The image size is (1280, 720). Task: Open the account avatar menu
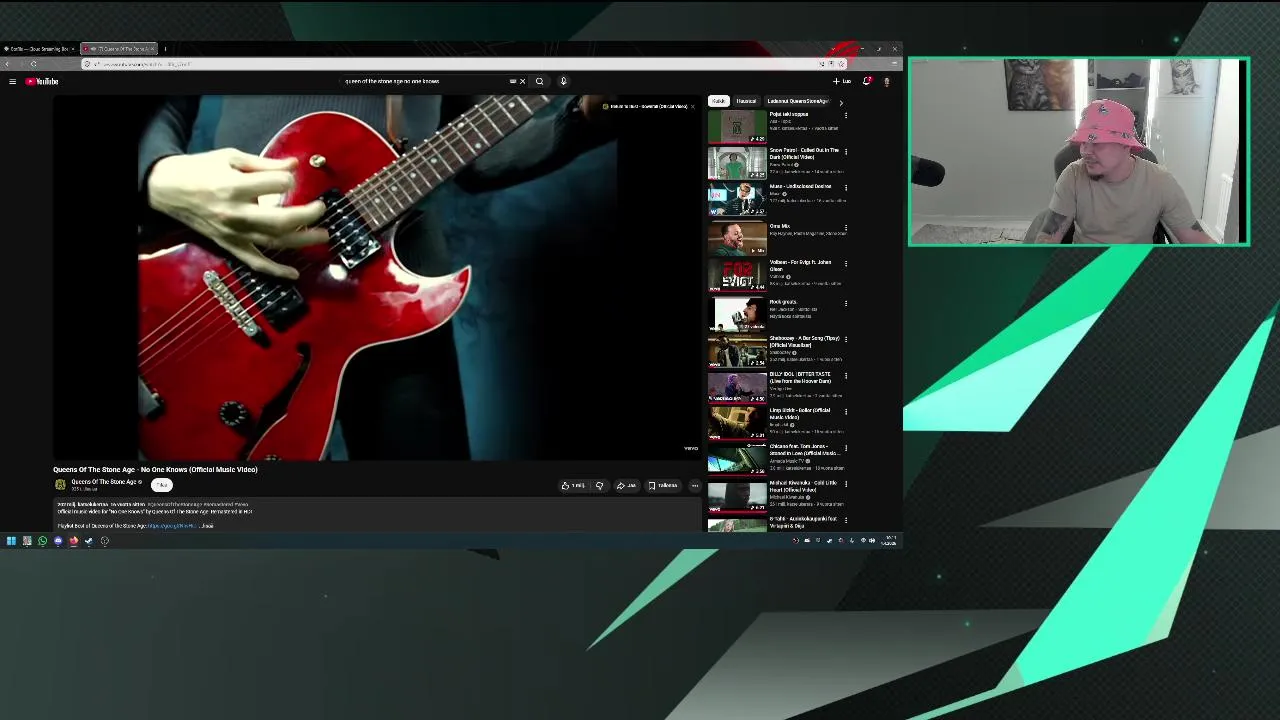(886, 81)
